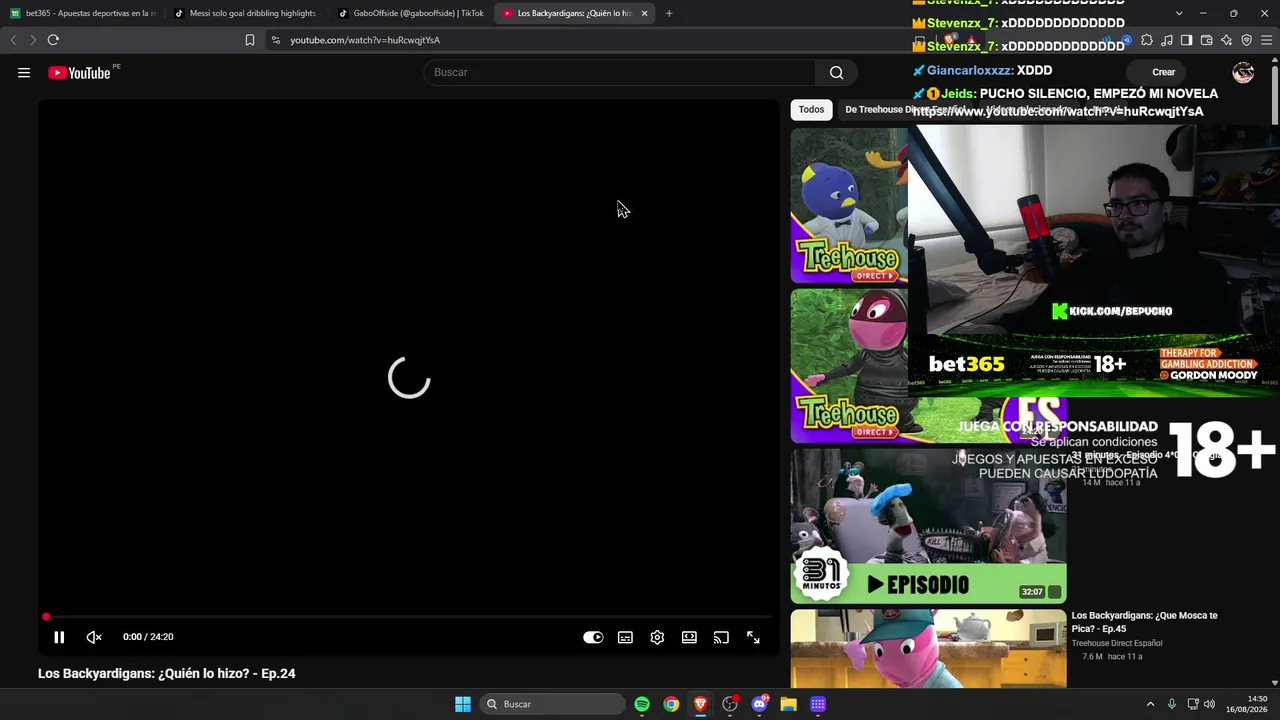Image resolution: width=1280 pixels, height=720 pixels.
Task: Open the browser extensions puzzle icon
Action: pos(1147,40)
